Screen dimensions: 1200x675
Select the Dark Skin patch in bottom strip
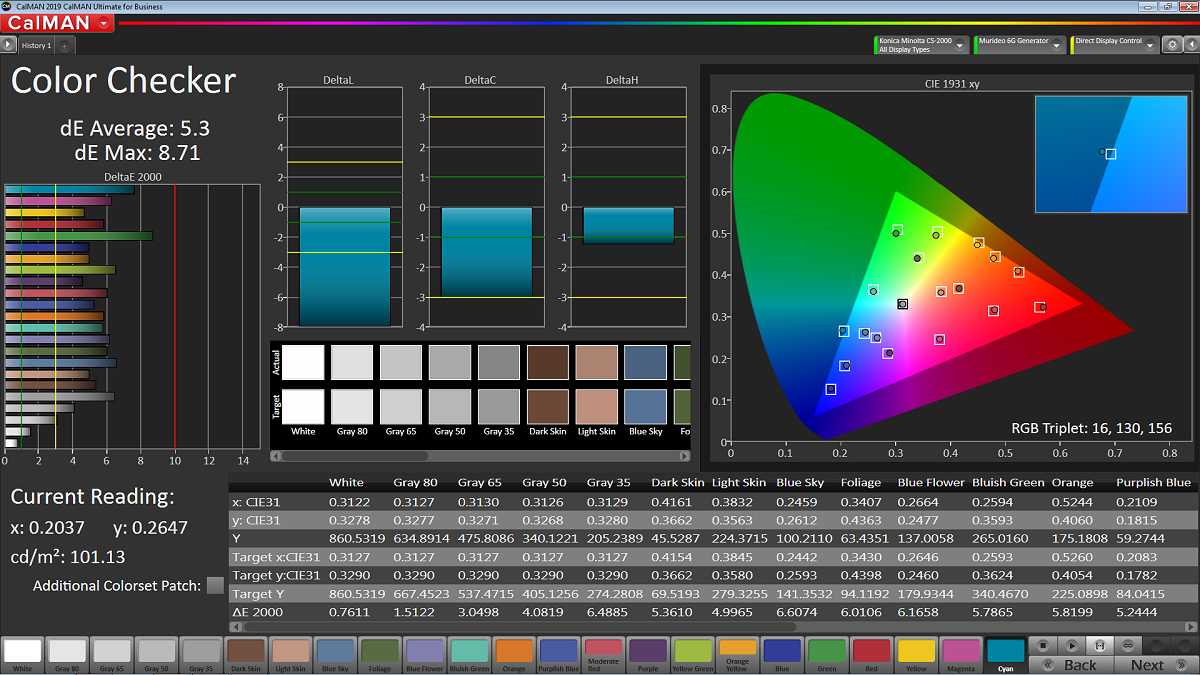(x=246, y=655)
